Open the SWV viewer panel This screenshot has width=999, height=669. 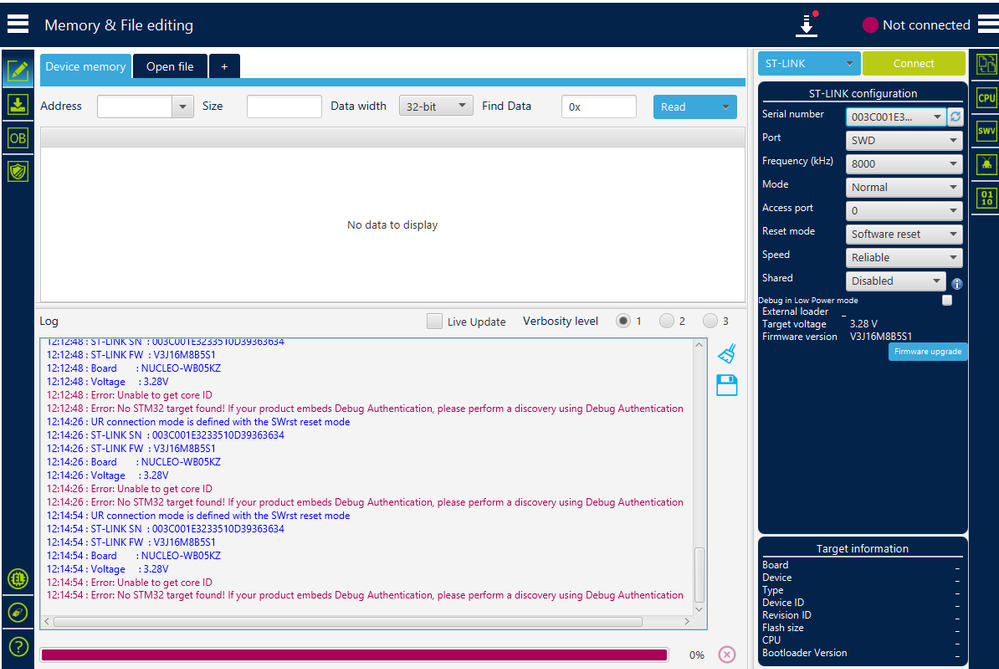coord(985,130)
